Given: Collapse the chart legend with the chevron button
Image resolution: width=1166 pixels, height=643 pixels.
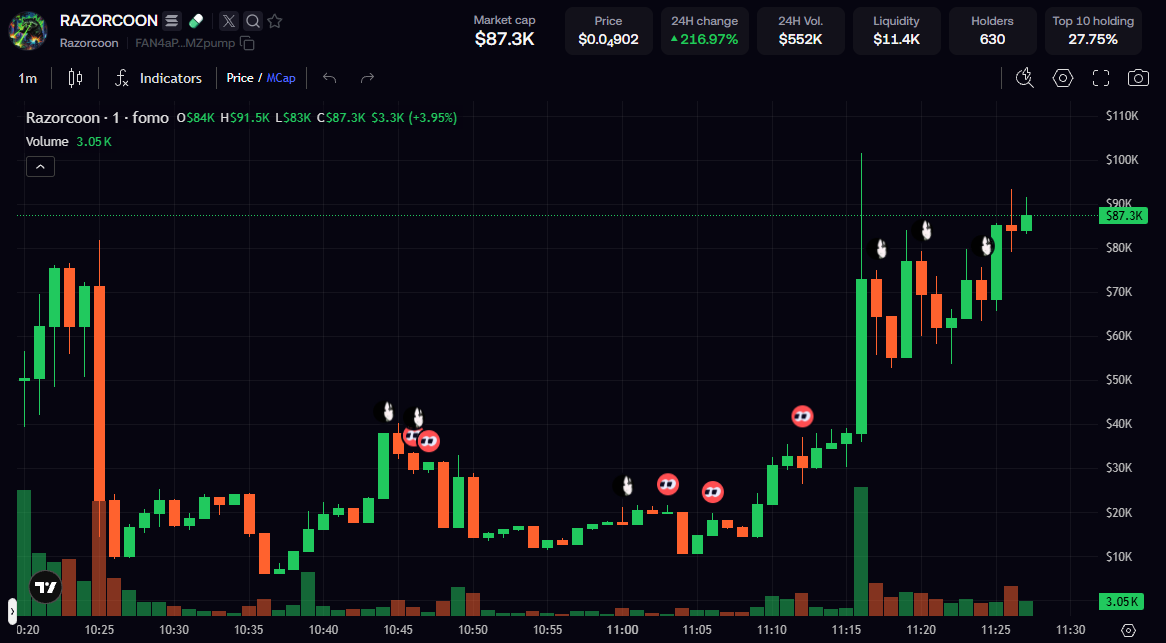Looking at the screenshot, I should pyautogui.click(x=40, y=167).
